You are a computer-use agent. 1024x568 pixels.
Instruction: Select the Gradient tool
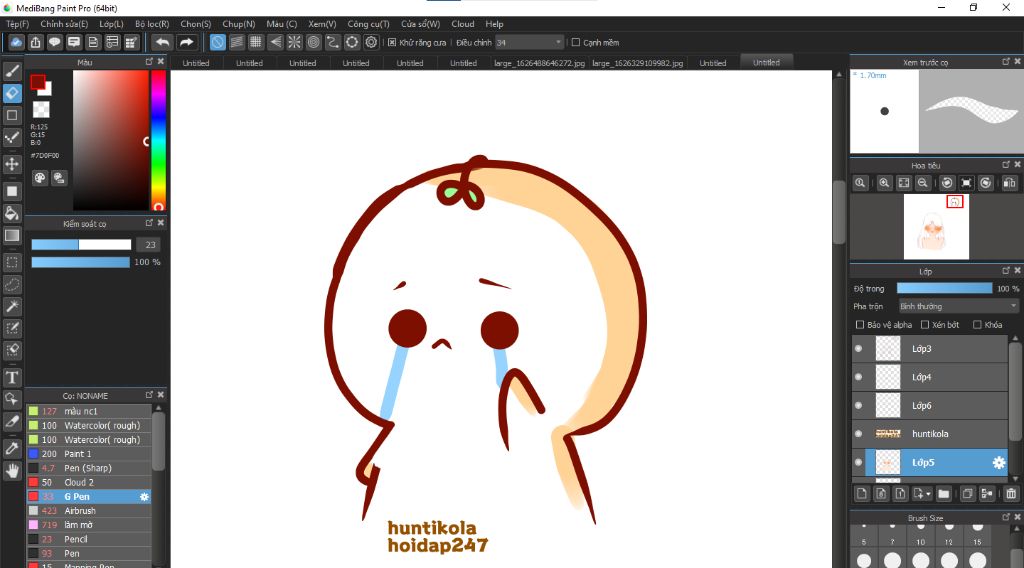pyautogui.click(x=12, y=235)
